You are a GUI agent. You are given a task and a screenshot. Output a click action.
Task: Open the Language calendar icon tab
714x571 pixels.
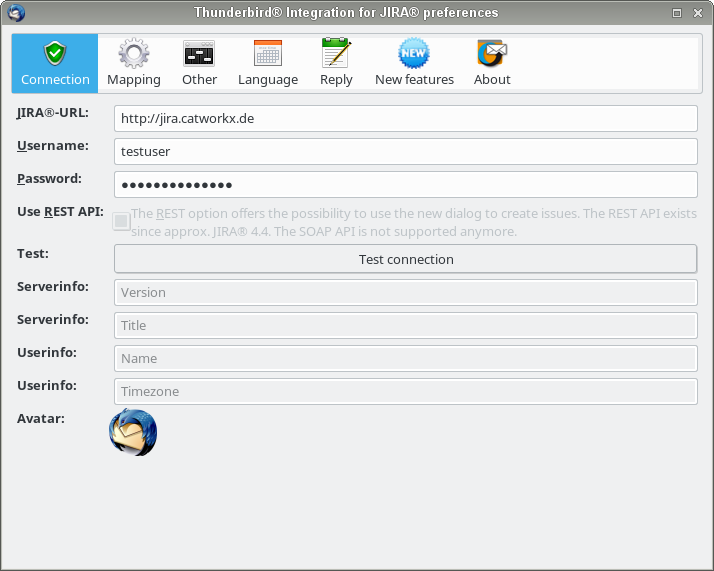pyautogui.click(x=267, y=64)
